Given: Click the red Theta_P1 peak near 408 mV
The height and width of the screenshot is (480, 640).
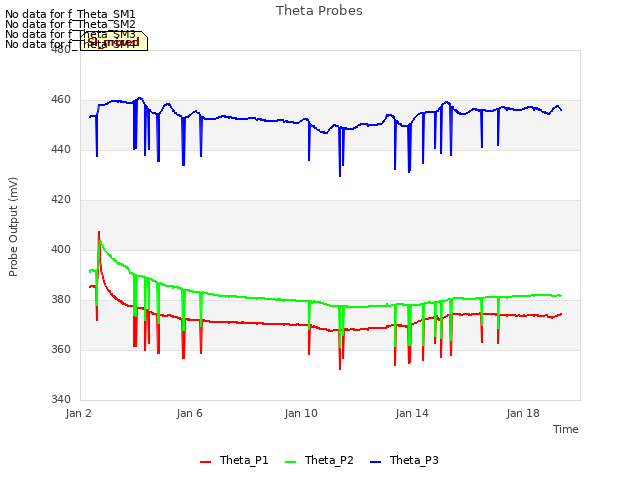Looking at the screenshot, I should click(99, 233).
